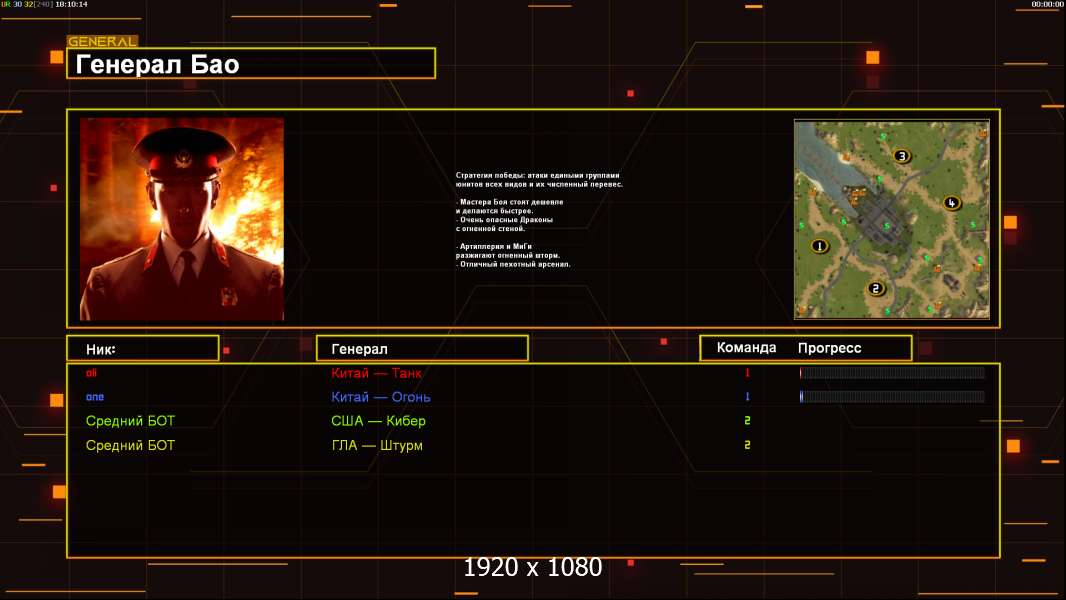Screen dimensions: 1066x600
Task: Click "Средний БОТ" in the США — Кибер row
Action: pos(131,421)
